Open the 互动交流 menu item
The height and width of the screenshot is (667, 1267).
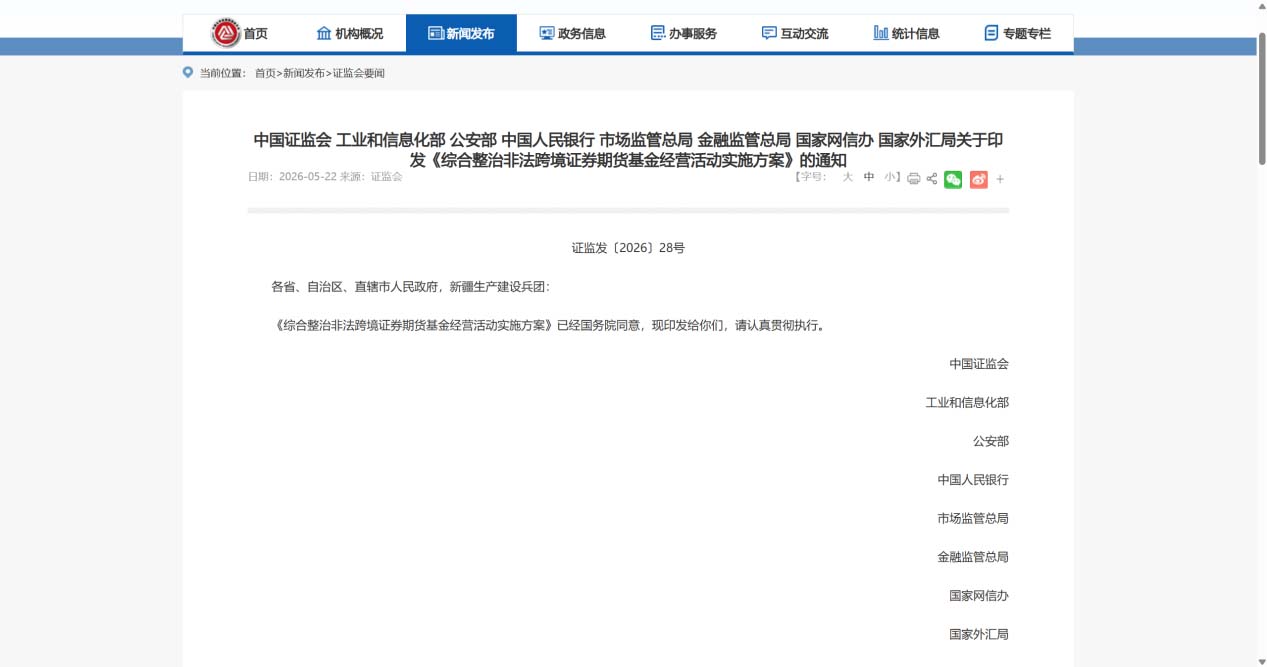[x=795, y=33]
